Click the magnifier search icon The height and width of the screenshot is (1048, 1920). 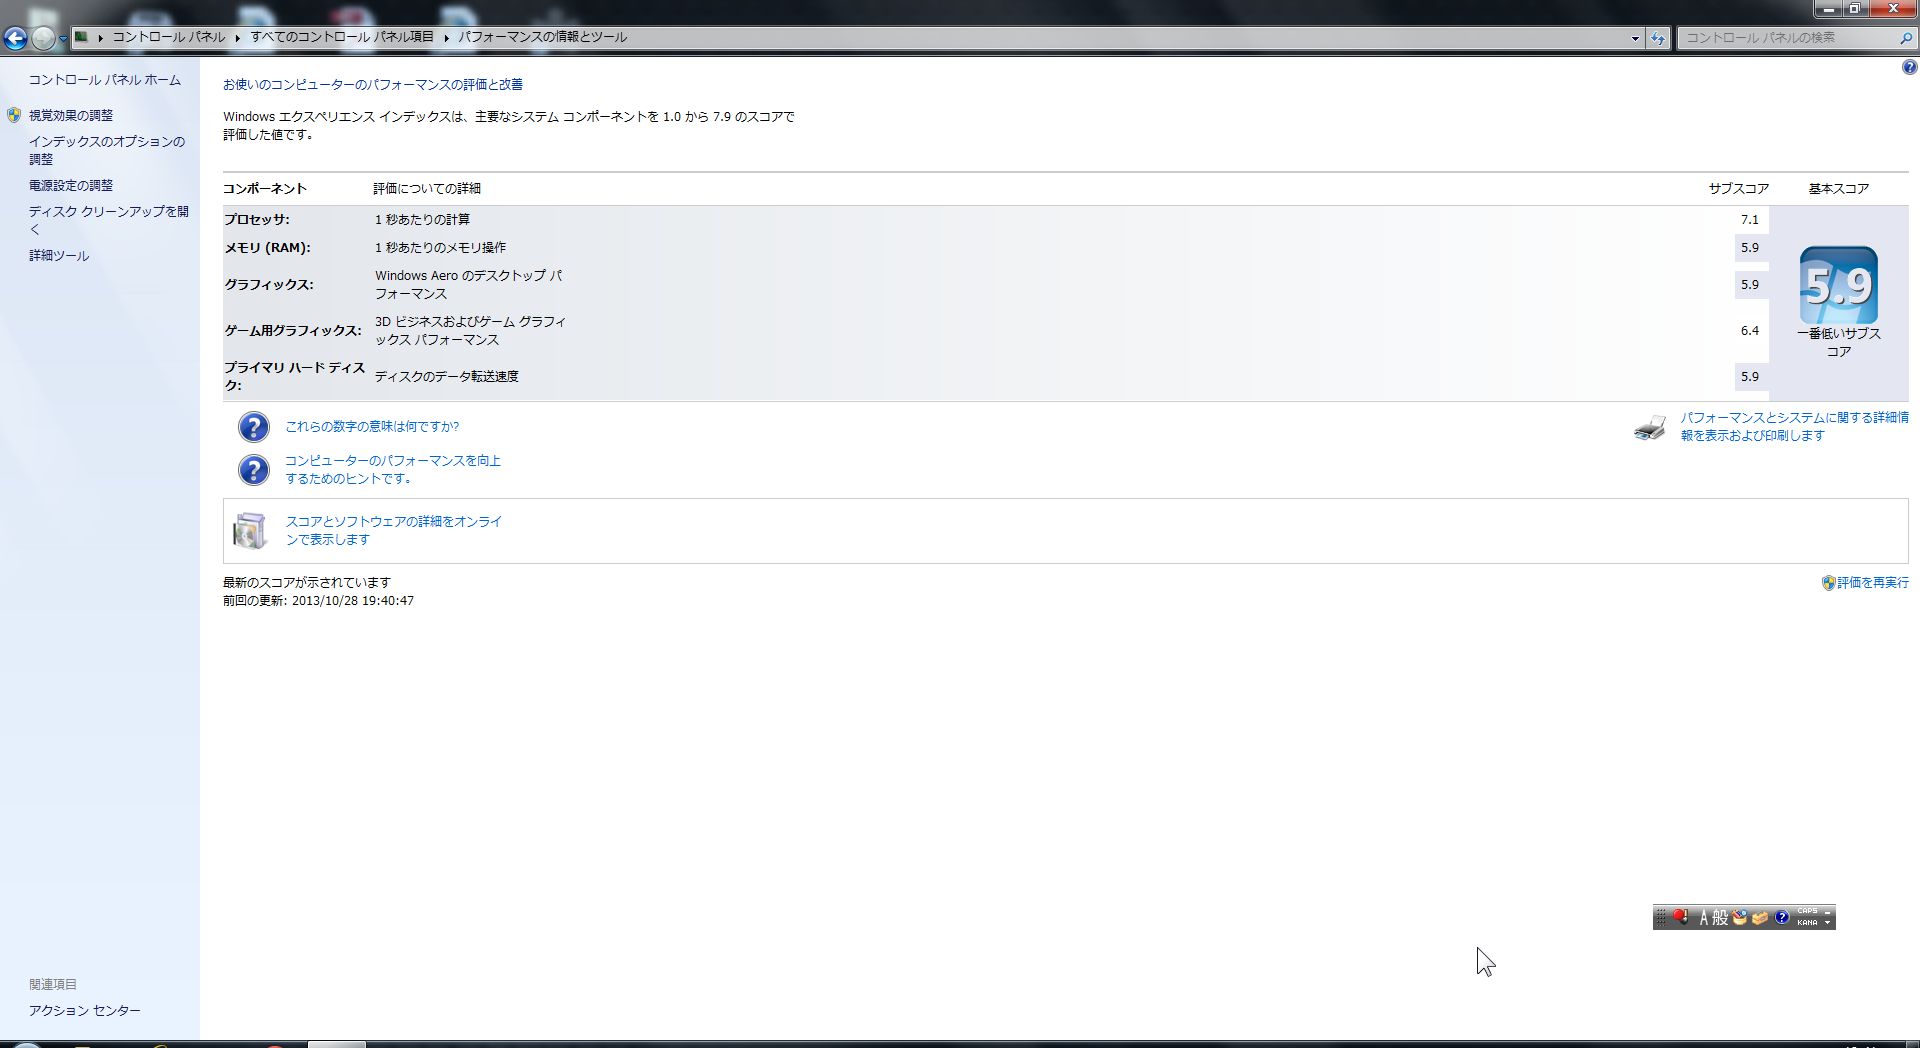tap(1905, 38)
